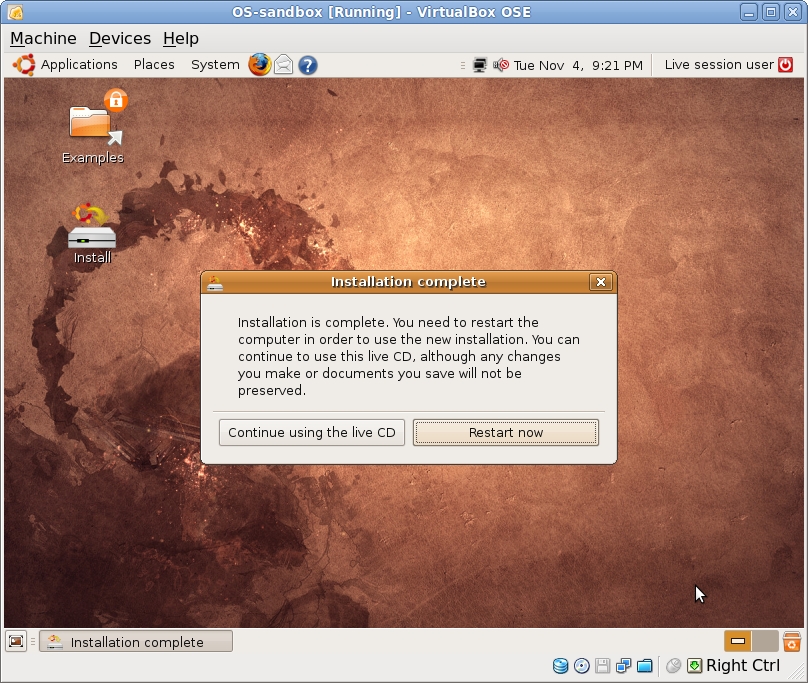Click the VirtualBox shared folders icon
This screenshot has height=683, width=808.
click(x=645, y=666)
